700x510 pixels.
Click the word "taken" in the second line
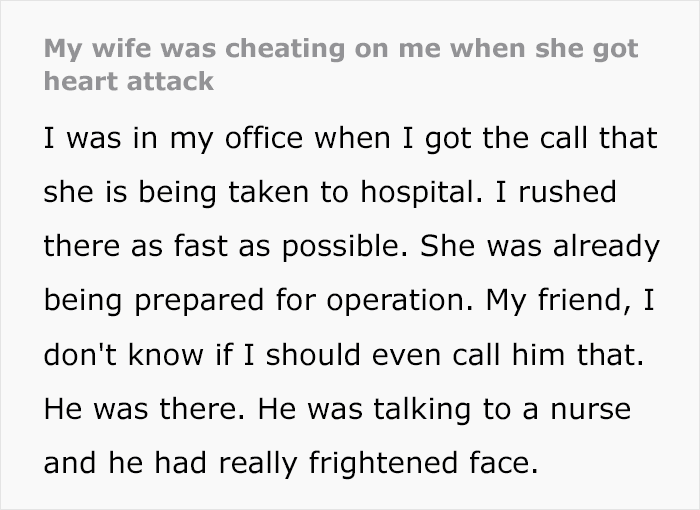tap(268, 192)
